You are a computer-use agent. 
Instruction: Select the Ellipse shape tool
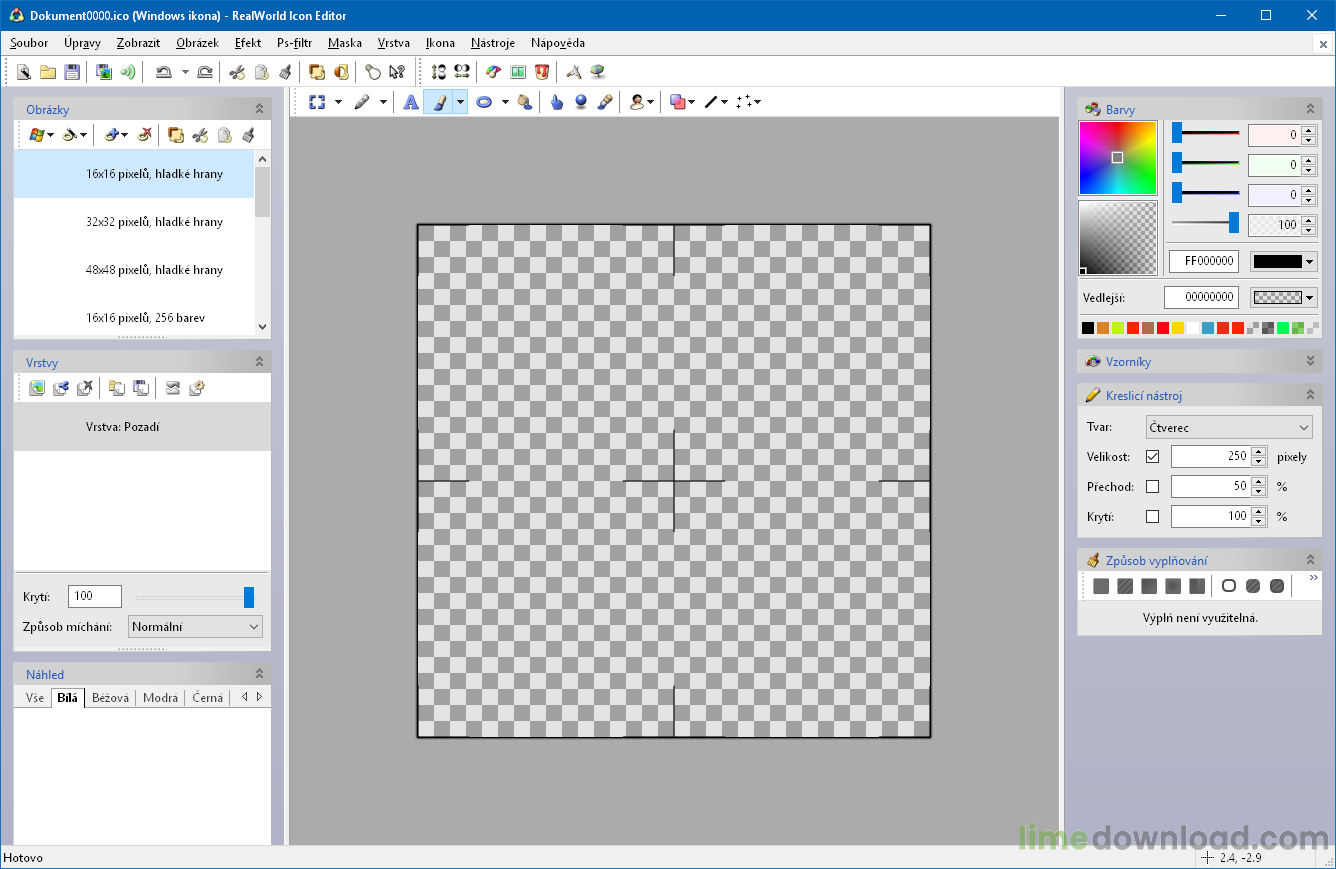pos(484,102)
